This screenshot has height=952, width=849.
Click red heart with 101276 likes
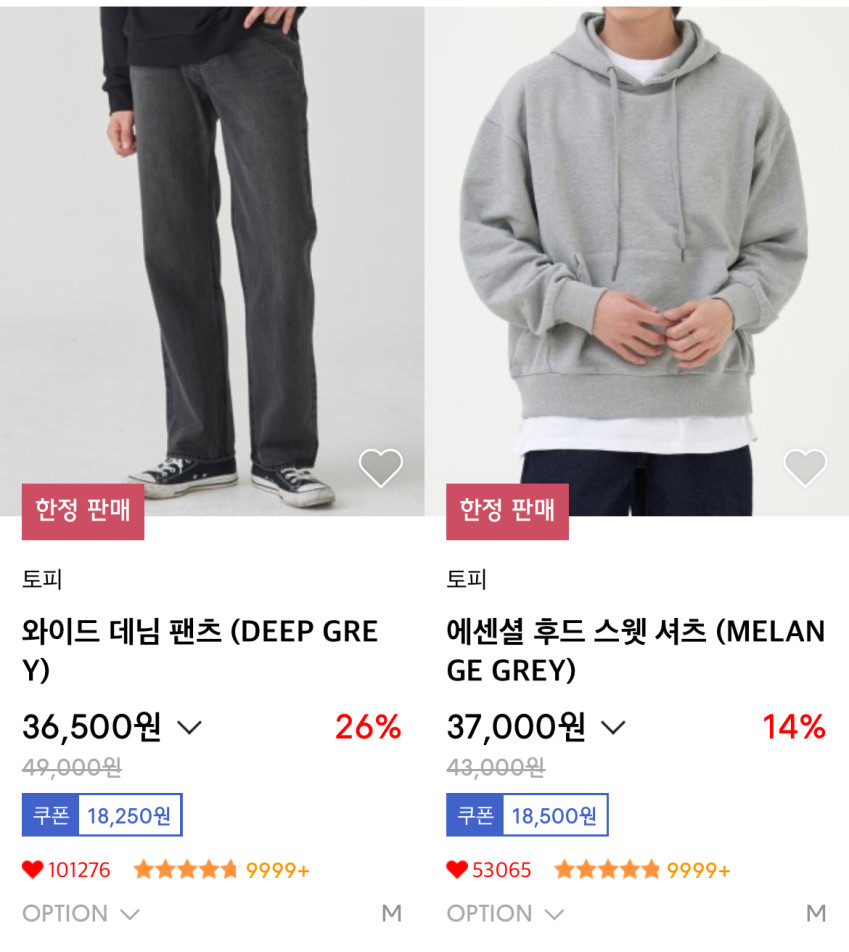(x=33, y=870)
